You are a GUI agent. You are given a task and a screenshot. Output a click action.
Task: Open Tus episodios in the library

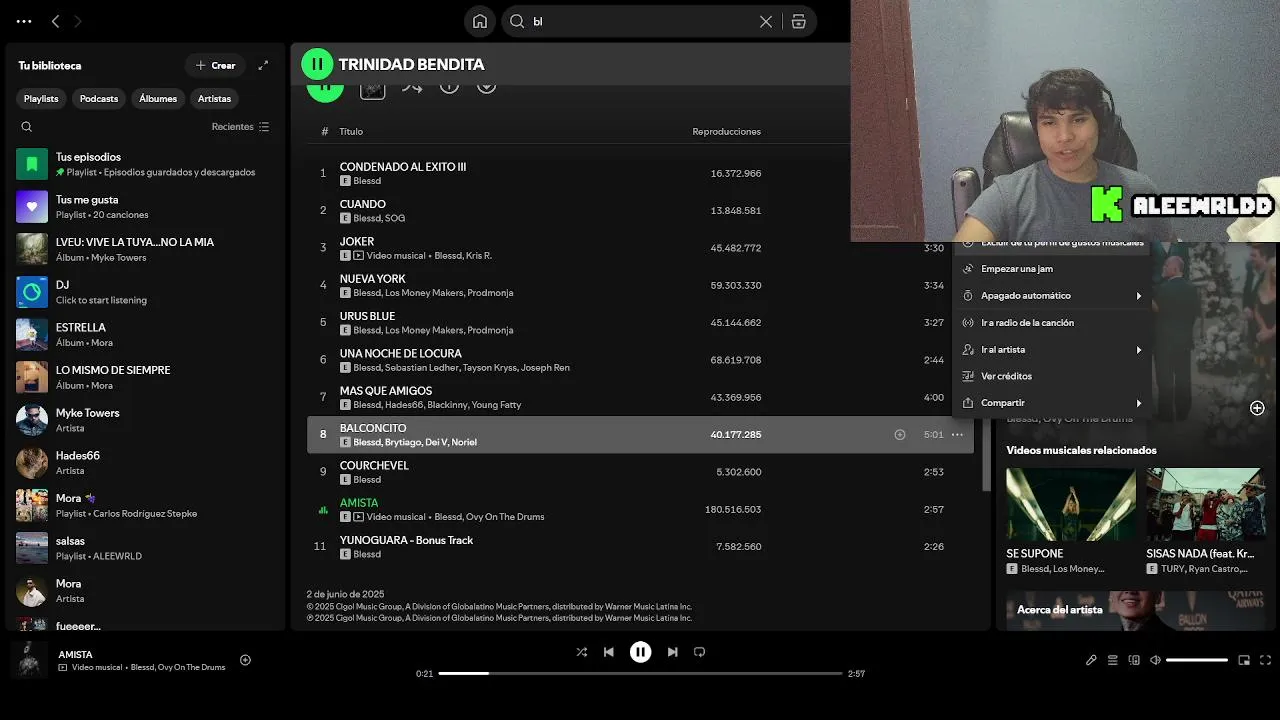[145, 164]
